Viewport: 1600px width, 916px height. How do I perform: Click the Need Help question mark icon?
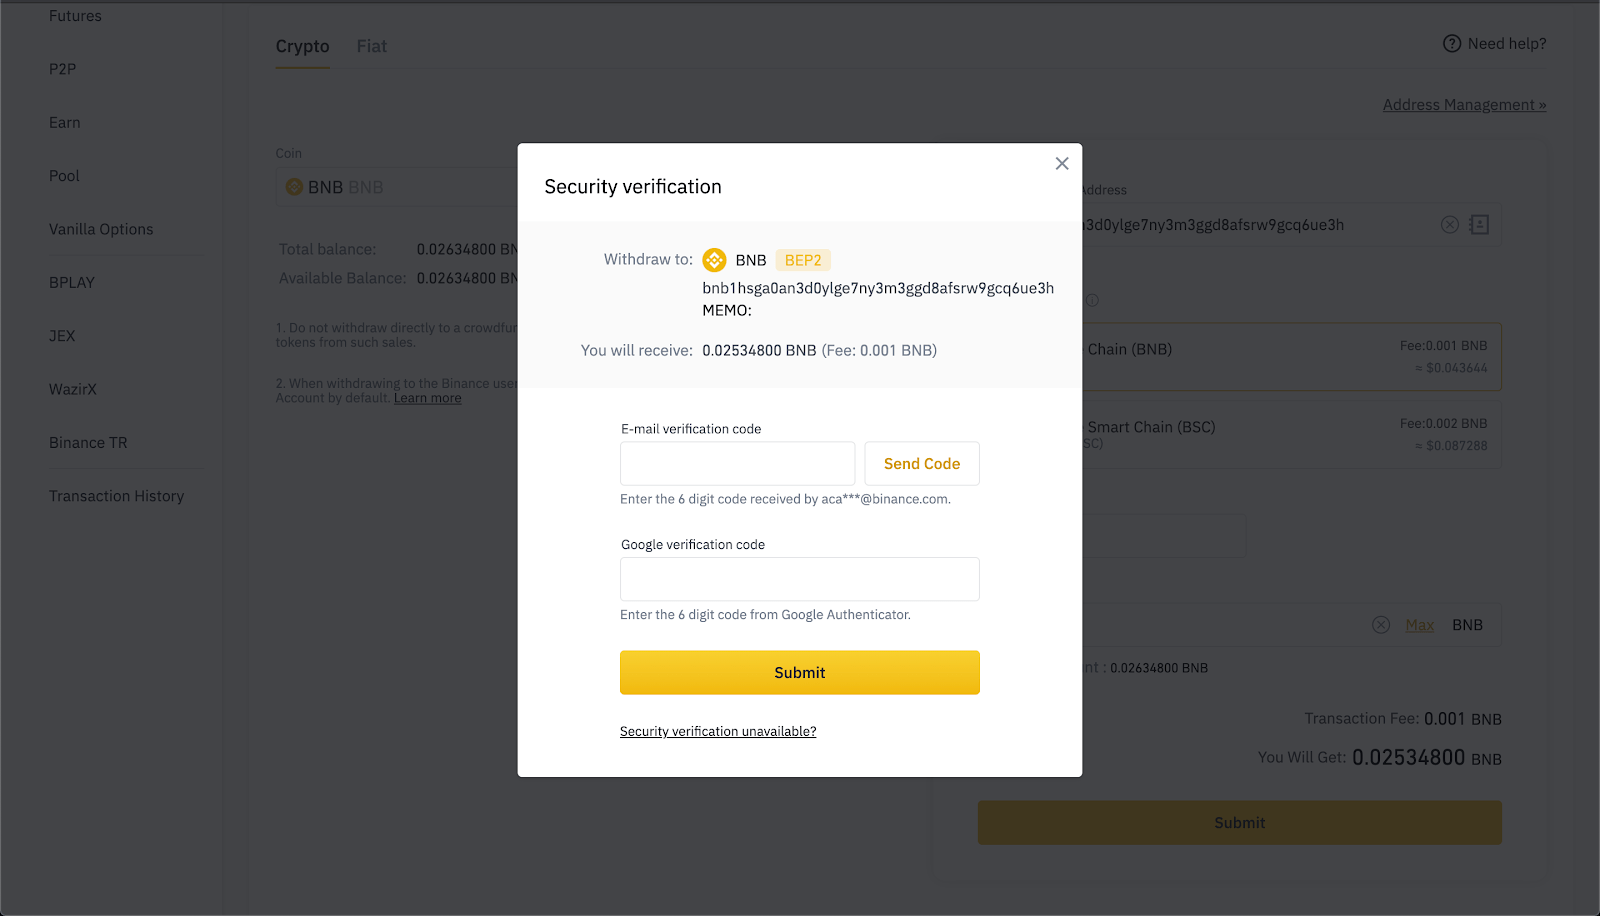point(1452,43)
